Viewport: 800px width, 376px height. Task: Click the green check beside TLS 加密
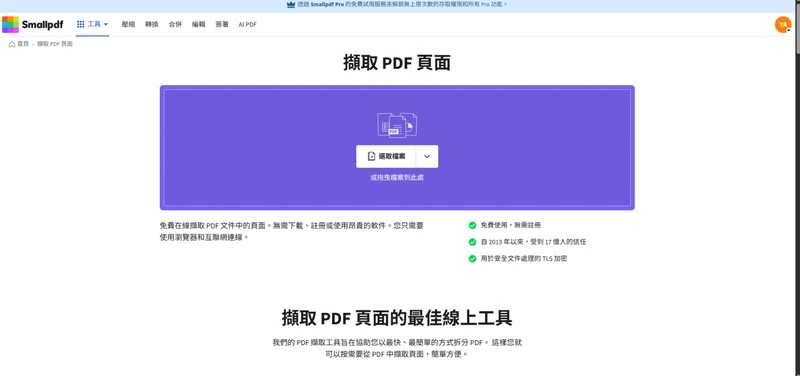coord(472,259)
